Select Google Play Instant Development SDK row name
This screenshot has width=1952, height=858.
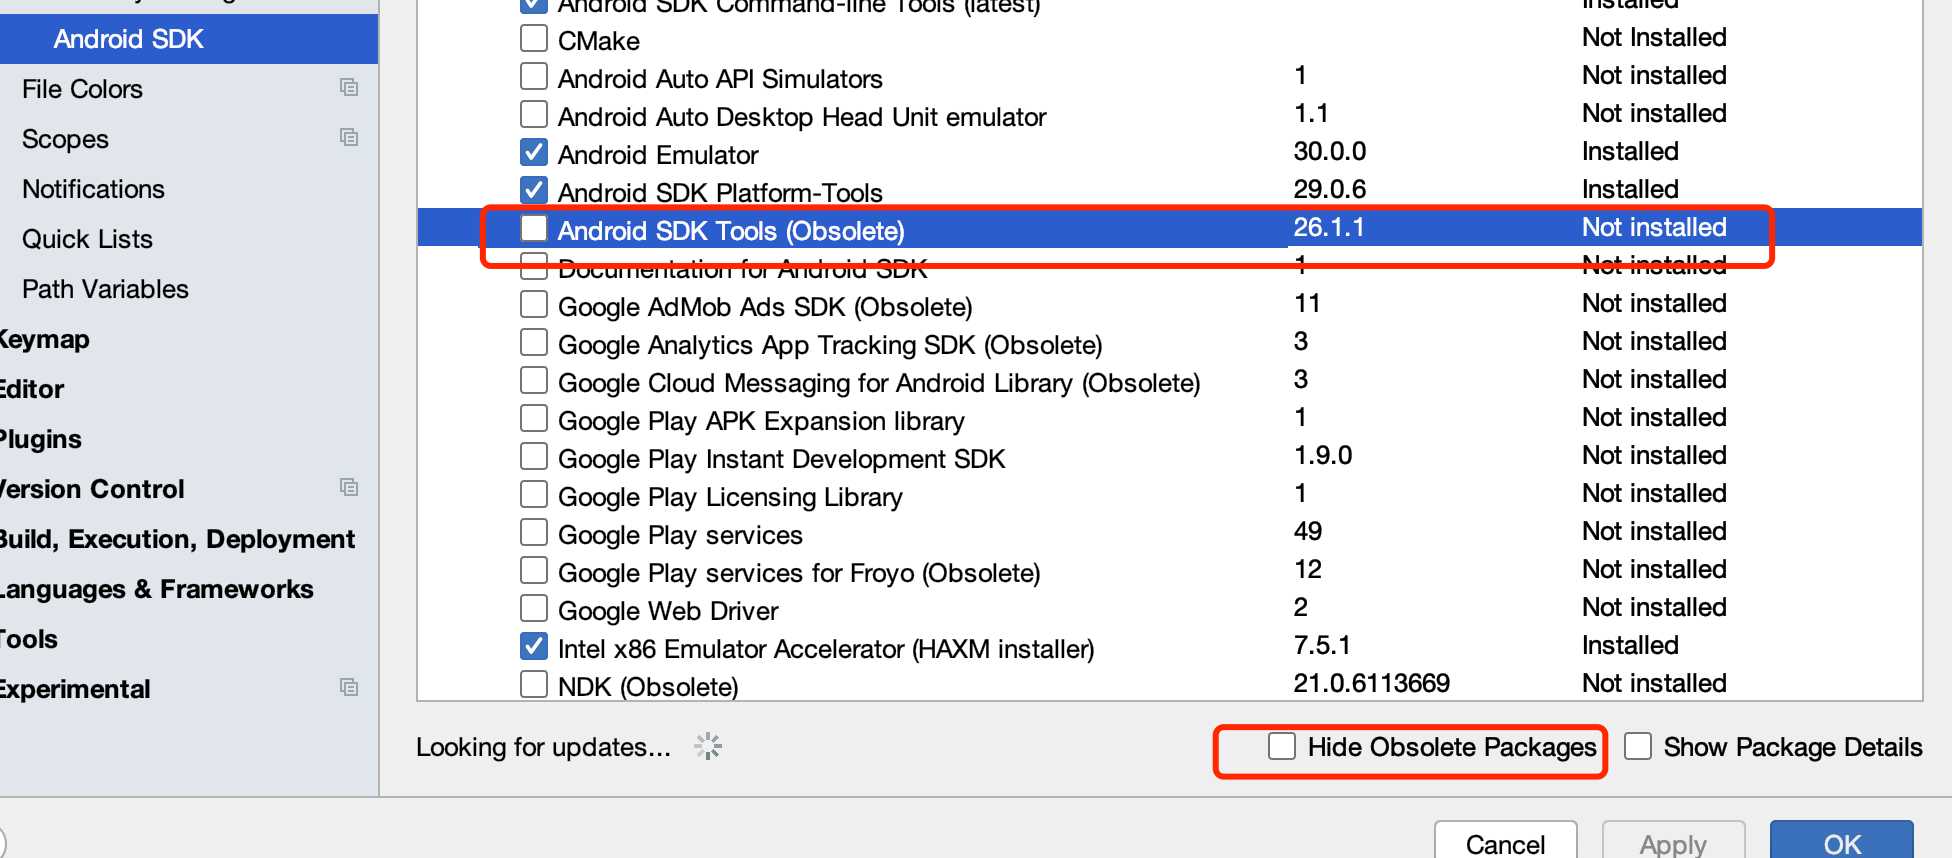pos(781,459)
